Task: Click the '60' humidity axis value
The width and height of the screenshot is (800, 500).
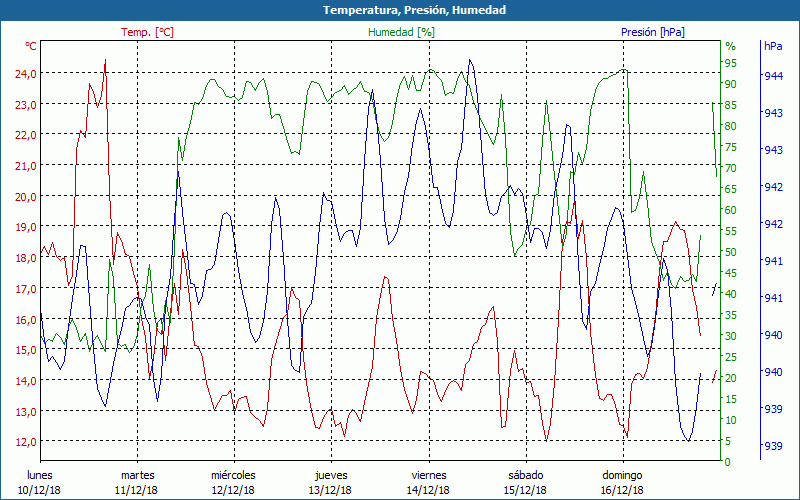Action: [731, 210]
